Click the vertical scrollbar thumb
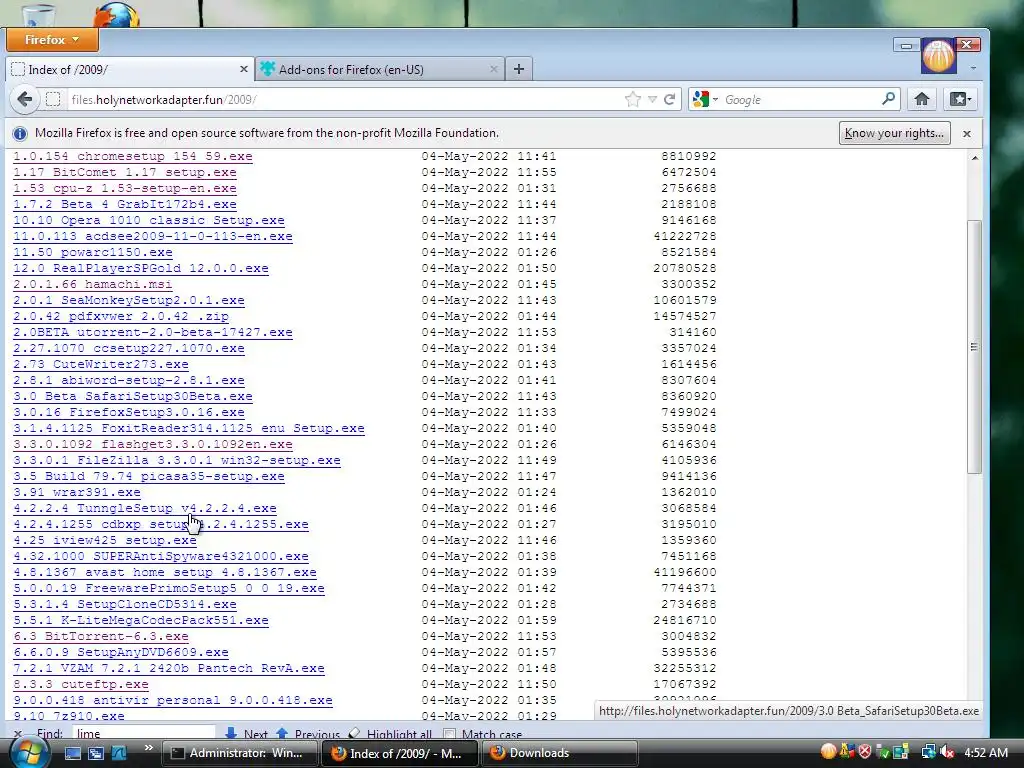This screenshot has height=768, width=1024. (x=974, y=347)
